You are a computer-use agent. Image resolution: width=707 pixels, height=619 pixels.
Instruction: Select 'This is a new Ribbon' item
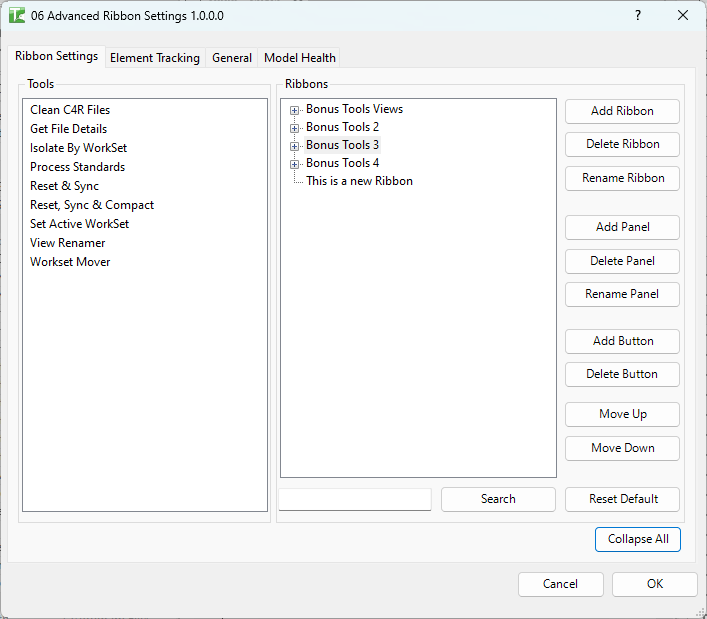359,181
